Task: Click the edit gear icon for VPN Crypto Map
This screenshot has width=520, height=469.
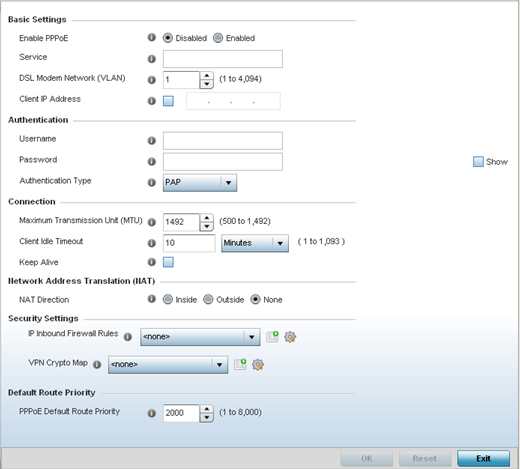Action: pyautogui.click(x=258, y=364)
